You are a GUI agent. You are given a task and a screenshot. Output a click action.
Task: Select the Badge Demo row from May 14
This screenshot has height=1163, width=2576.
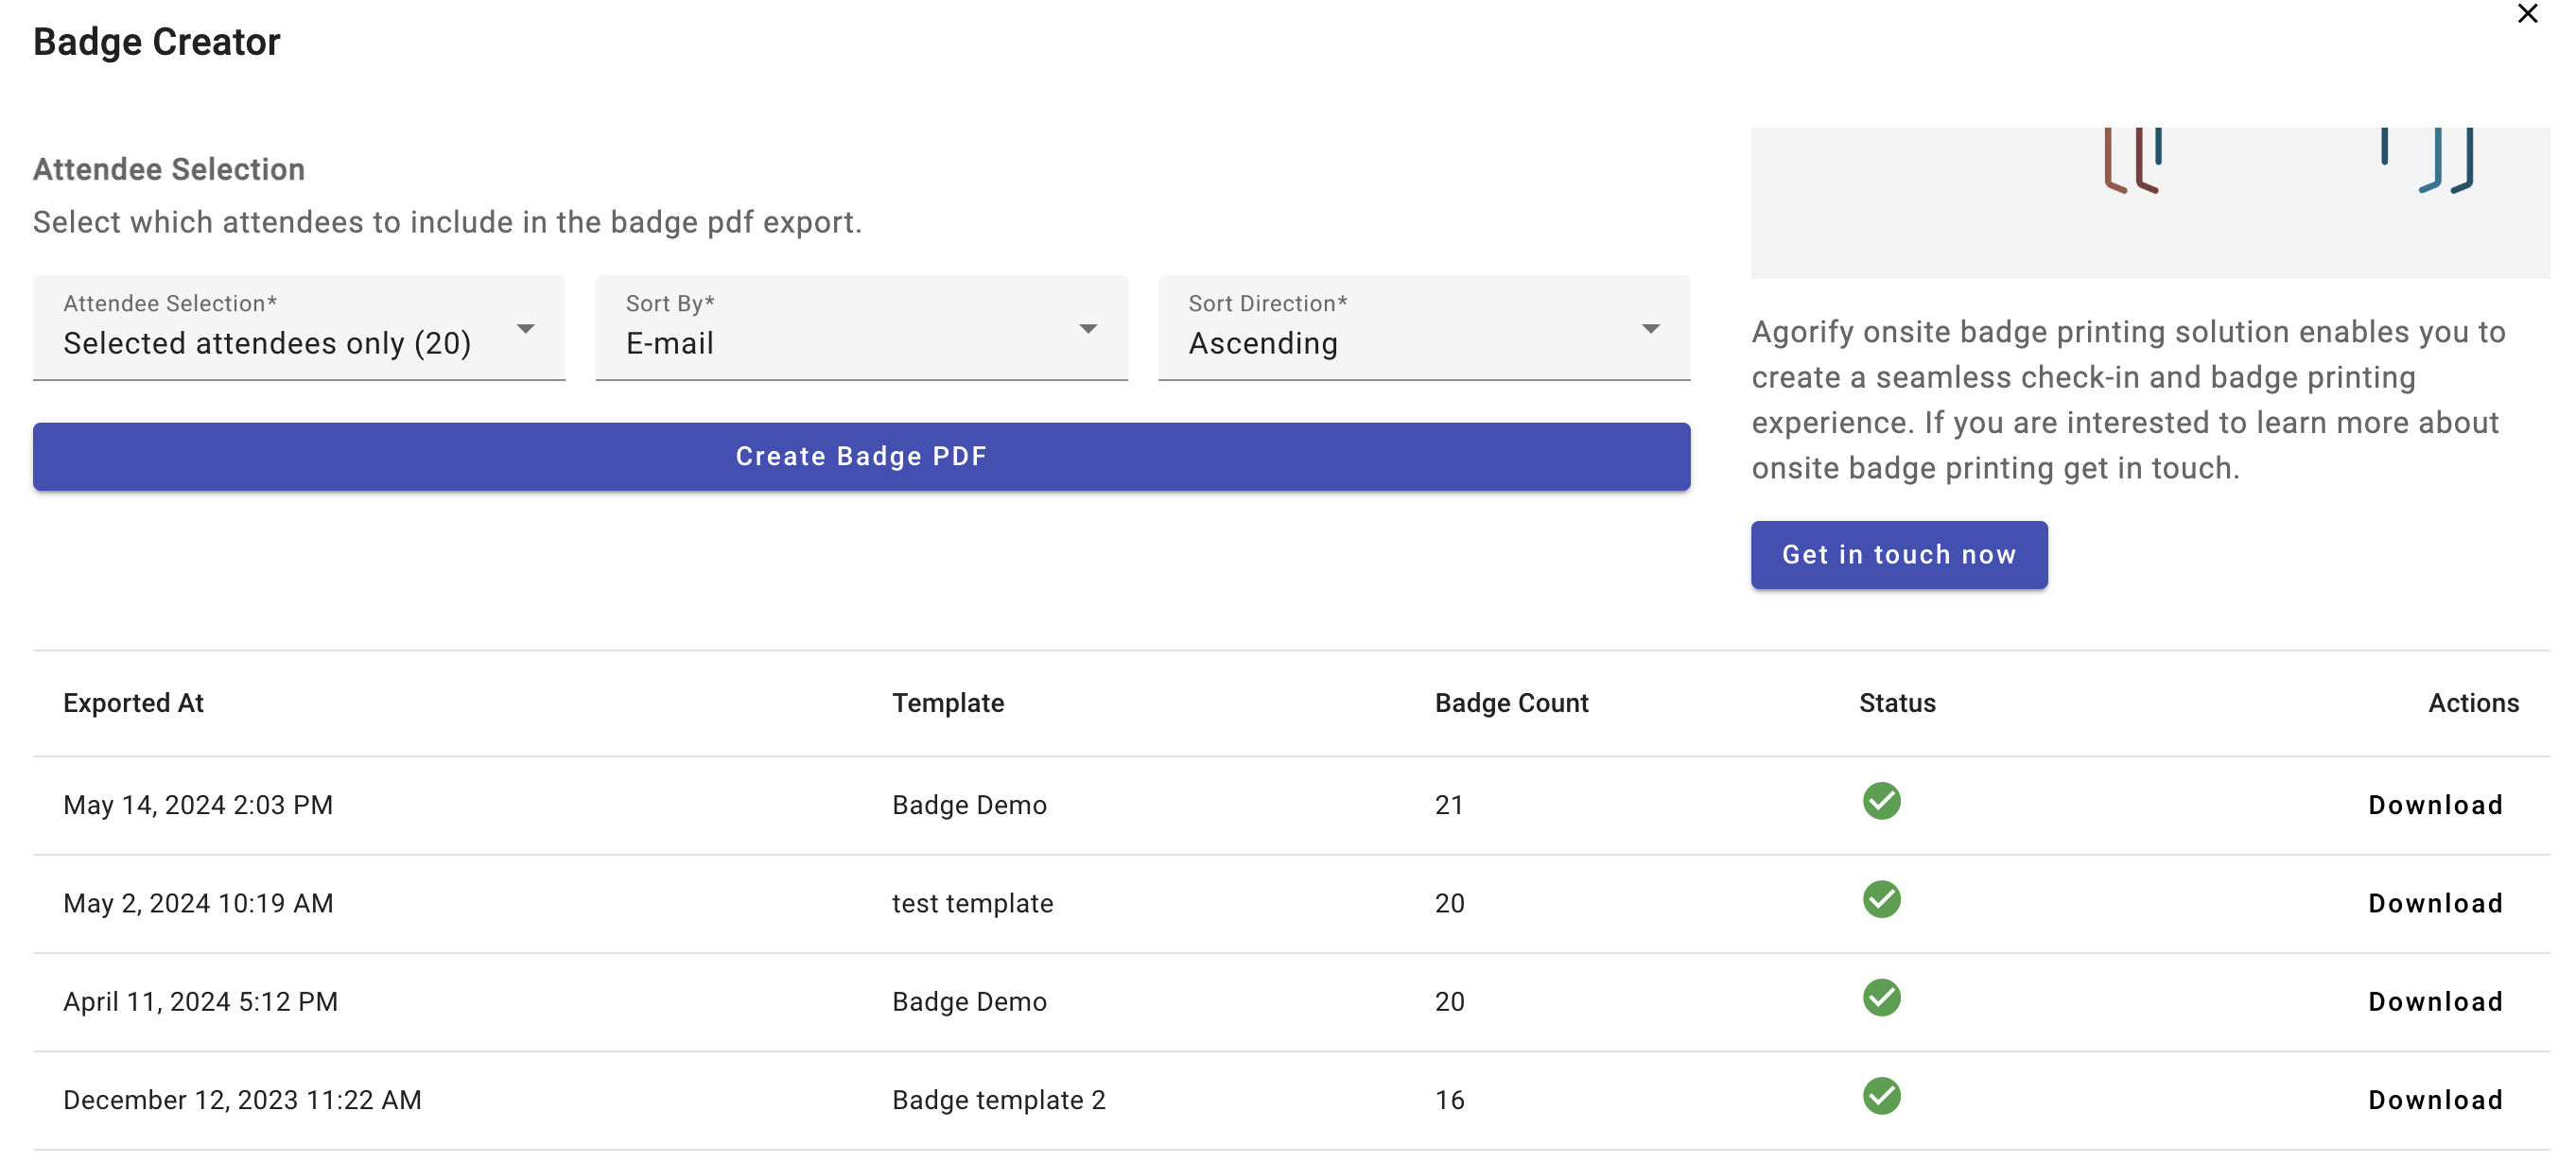[x=968, y=805]
